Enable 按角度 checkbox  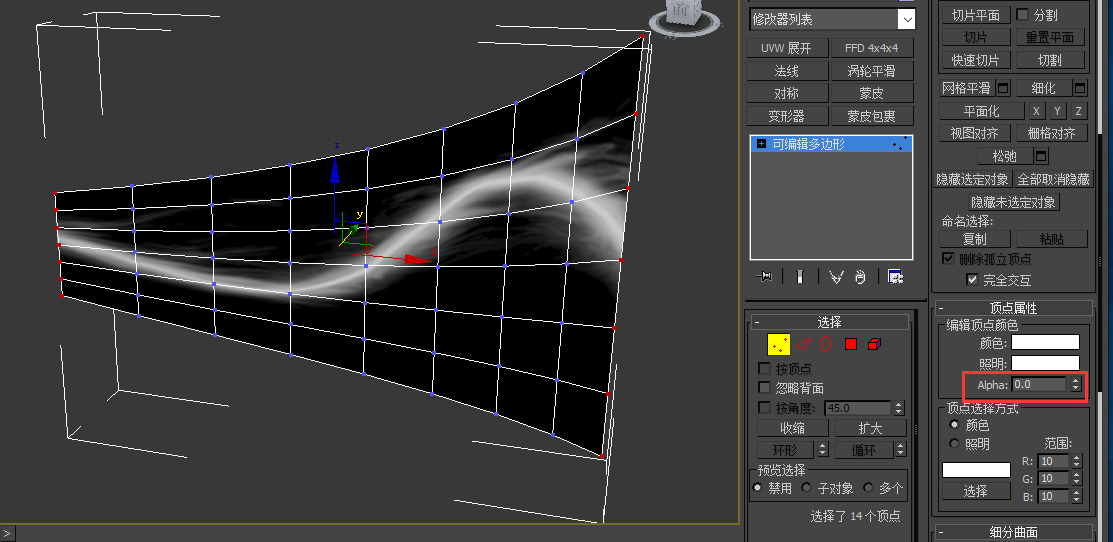(x=764, y=408)
